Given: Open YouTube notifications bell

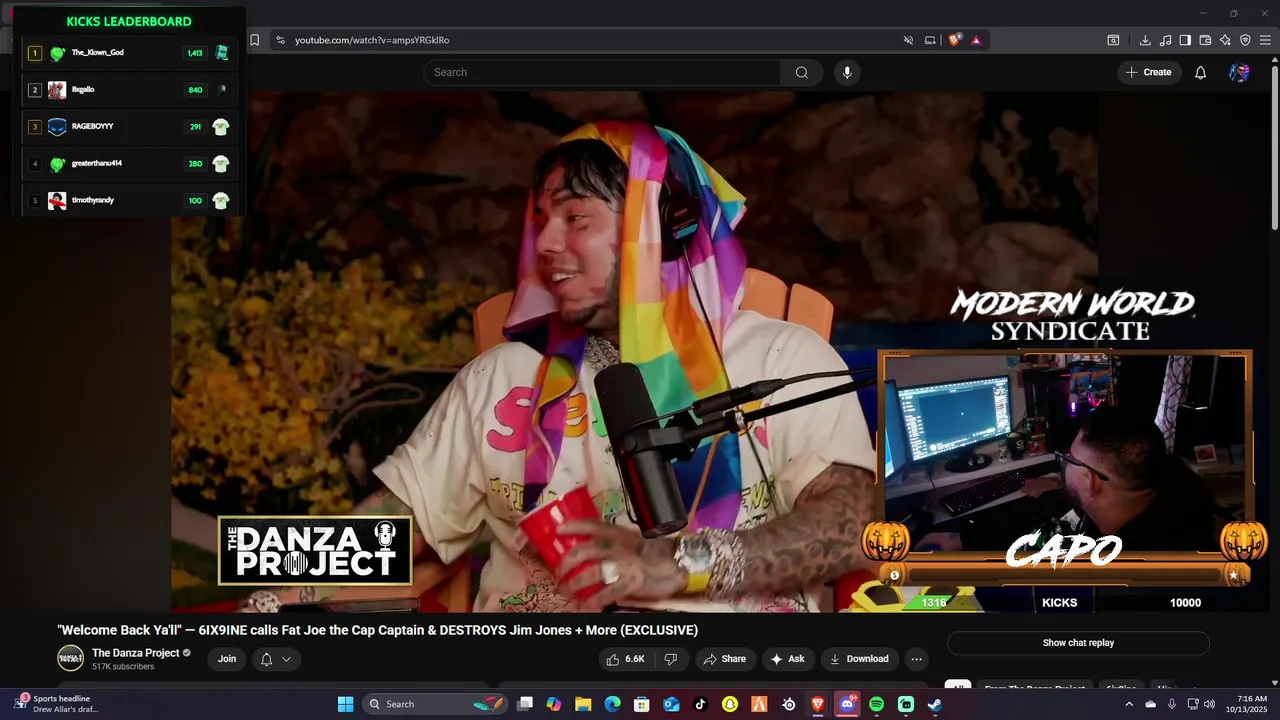Looking at the screenshot, I should 1200,72.
